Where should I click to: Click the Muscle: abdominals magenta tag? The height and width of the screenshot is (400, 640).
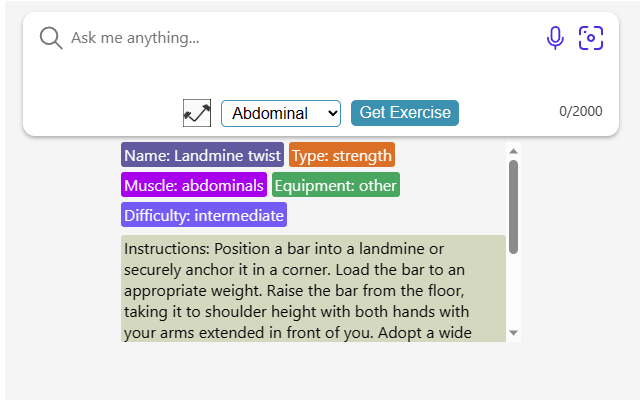click(194, 185)
